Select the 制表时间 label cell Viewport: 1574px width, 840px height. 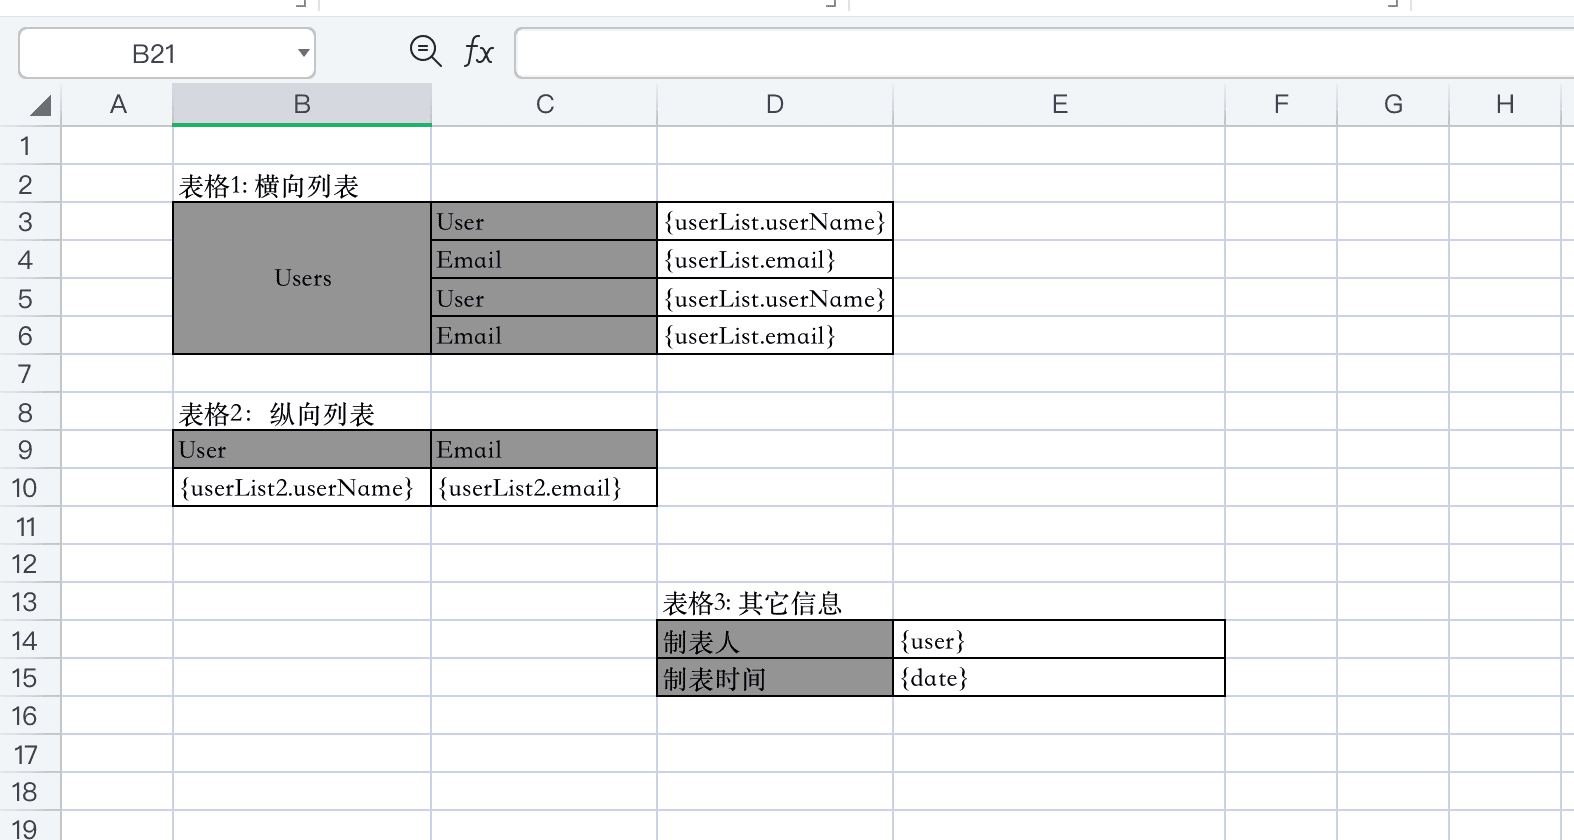(774, 678)
